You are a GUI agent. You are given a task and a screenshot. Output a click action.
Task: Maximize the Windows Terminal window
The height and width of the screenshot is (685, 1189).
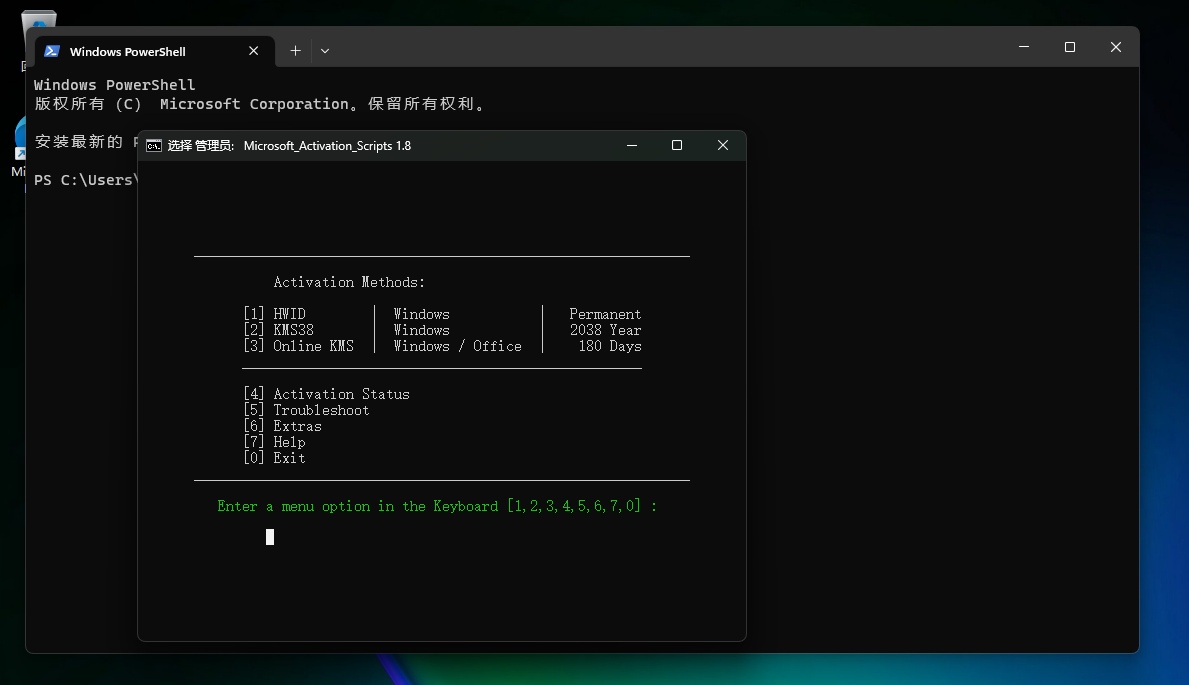[1070, 47]
